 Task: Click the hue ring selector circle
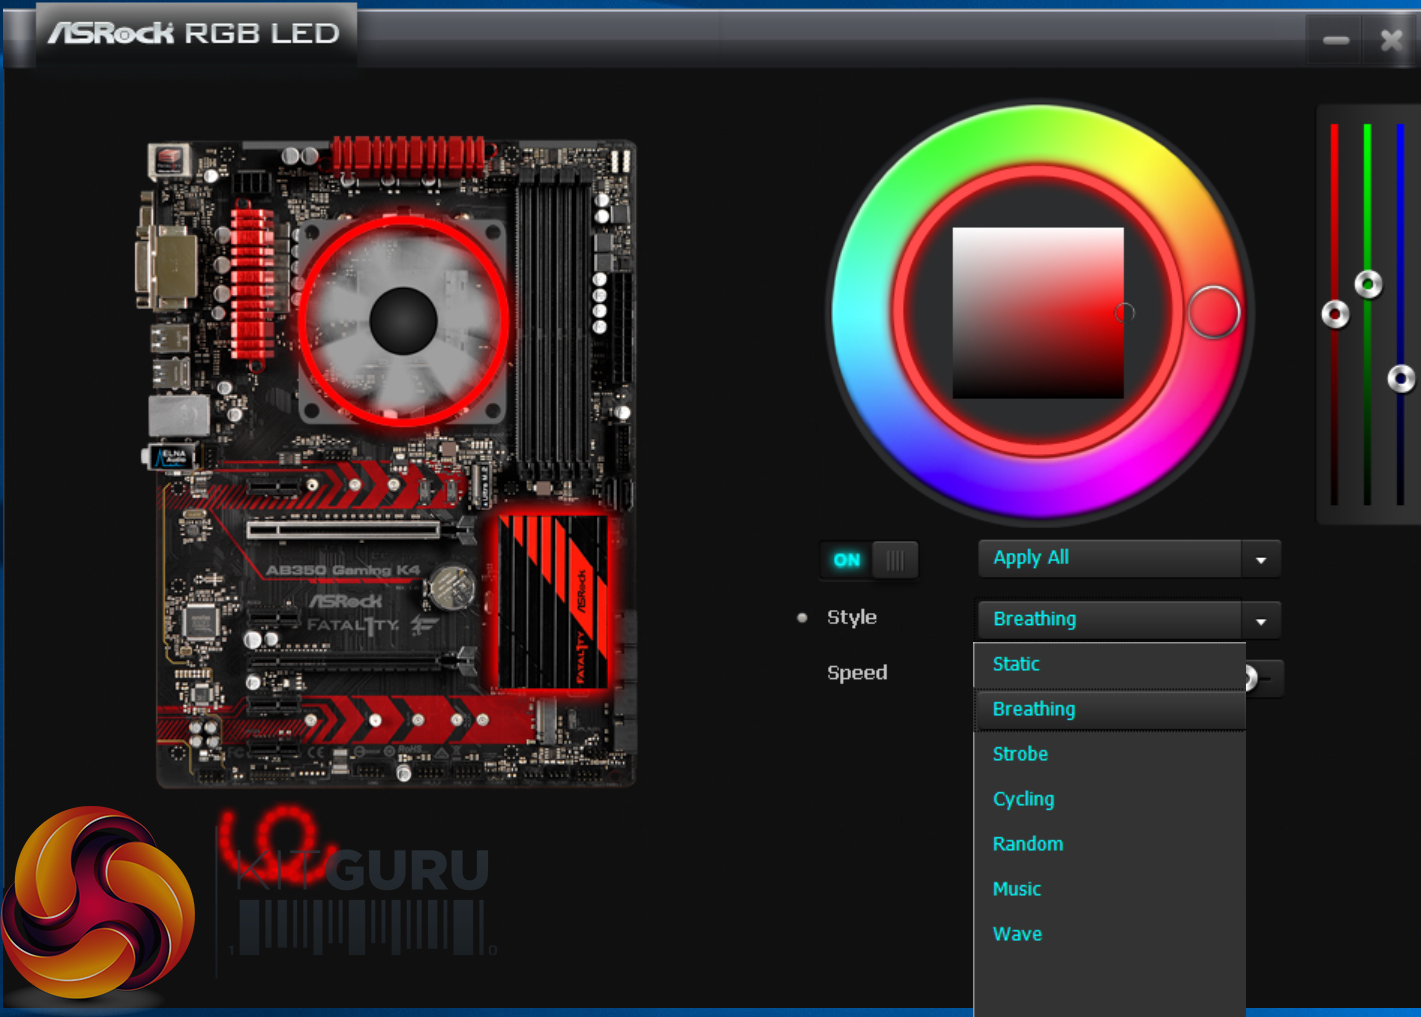coord(1214,312)
